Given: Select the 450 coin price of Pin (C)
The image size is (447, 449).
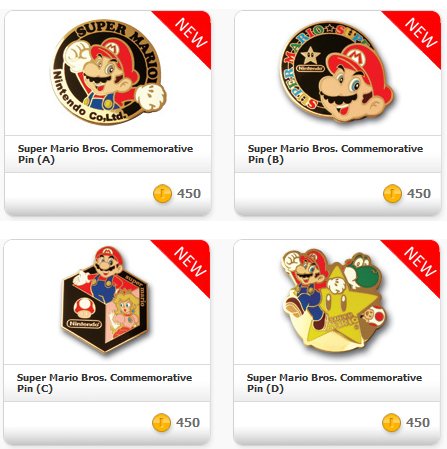Looking at the screenshot, I should point(188,423).
